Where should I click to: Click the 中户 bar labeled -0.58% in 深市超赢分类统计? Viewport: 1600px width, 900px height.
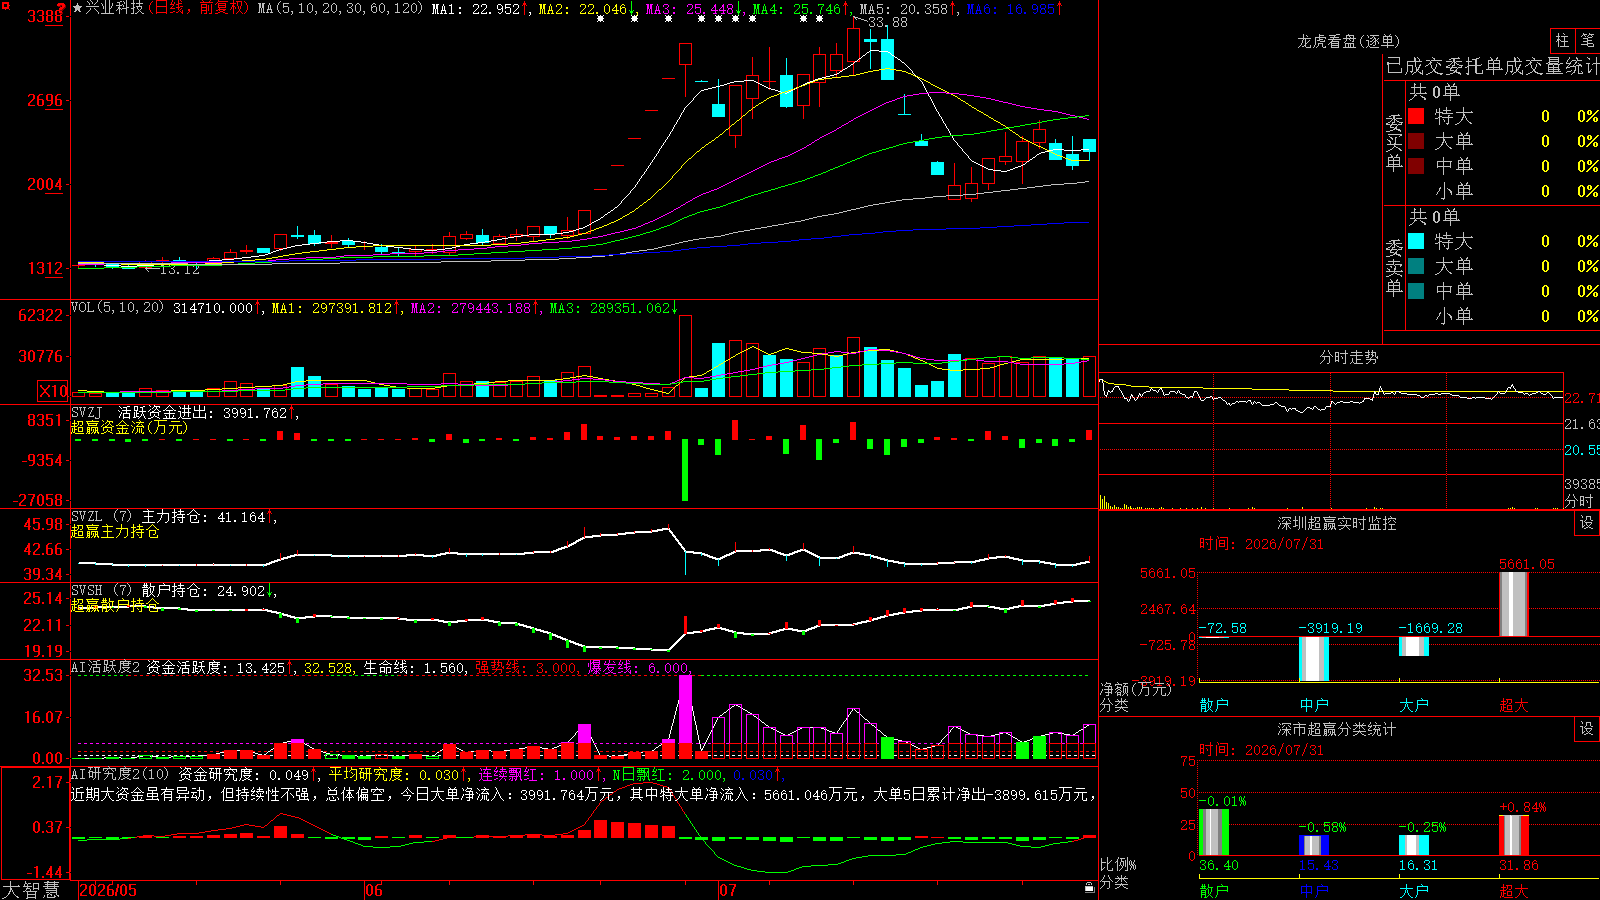[x=1314, y=845]
